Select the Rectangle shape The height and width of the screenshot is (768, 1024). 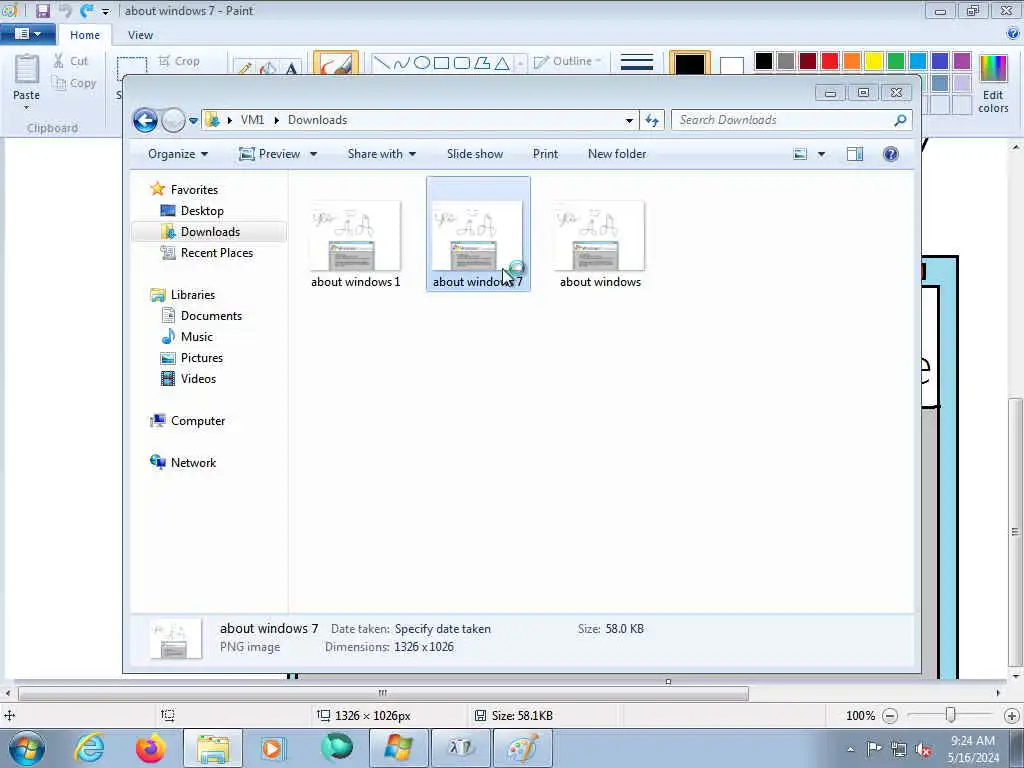(x=441, y=63)
